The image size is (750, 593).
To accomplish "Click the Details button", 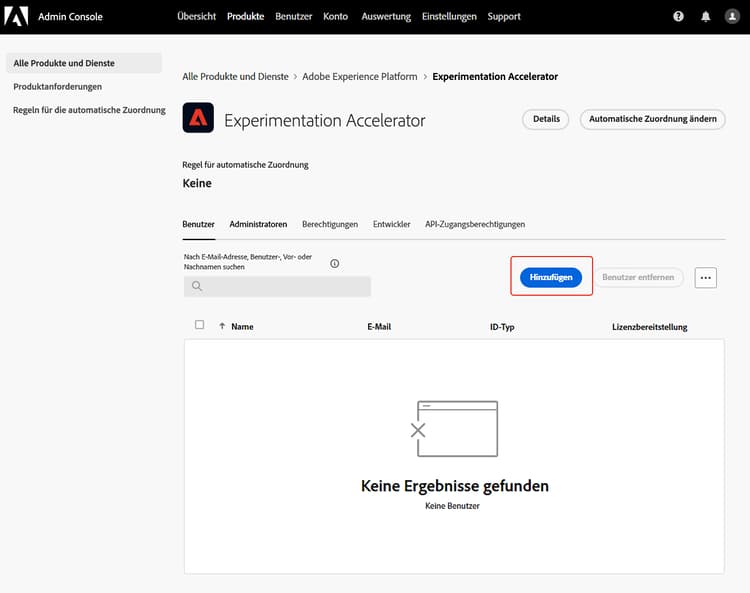I will pyautogui.click(x=546, y=119).
